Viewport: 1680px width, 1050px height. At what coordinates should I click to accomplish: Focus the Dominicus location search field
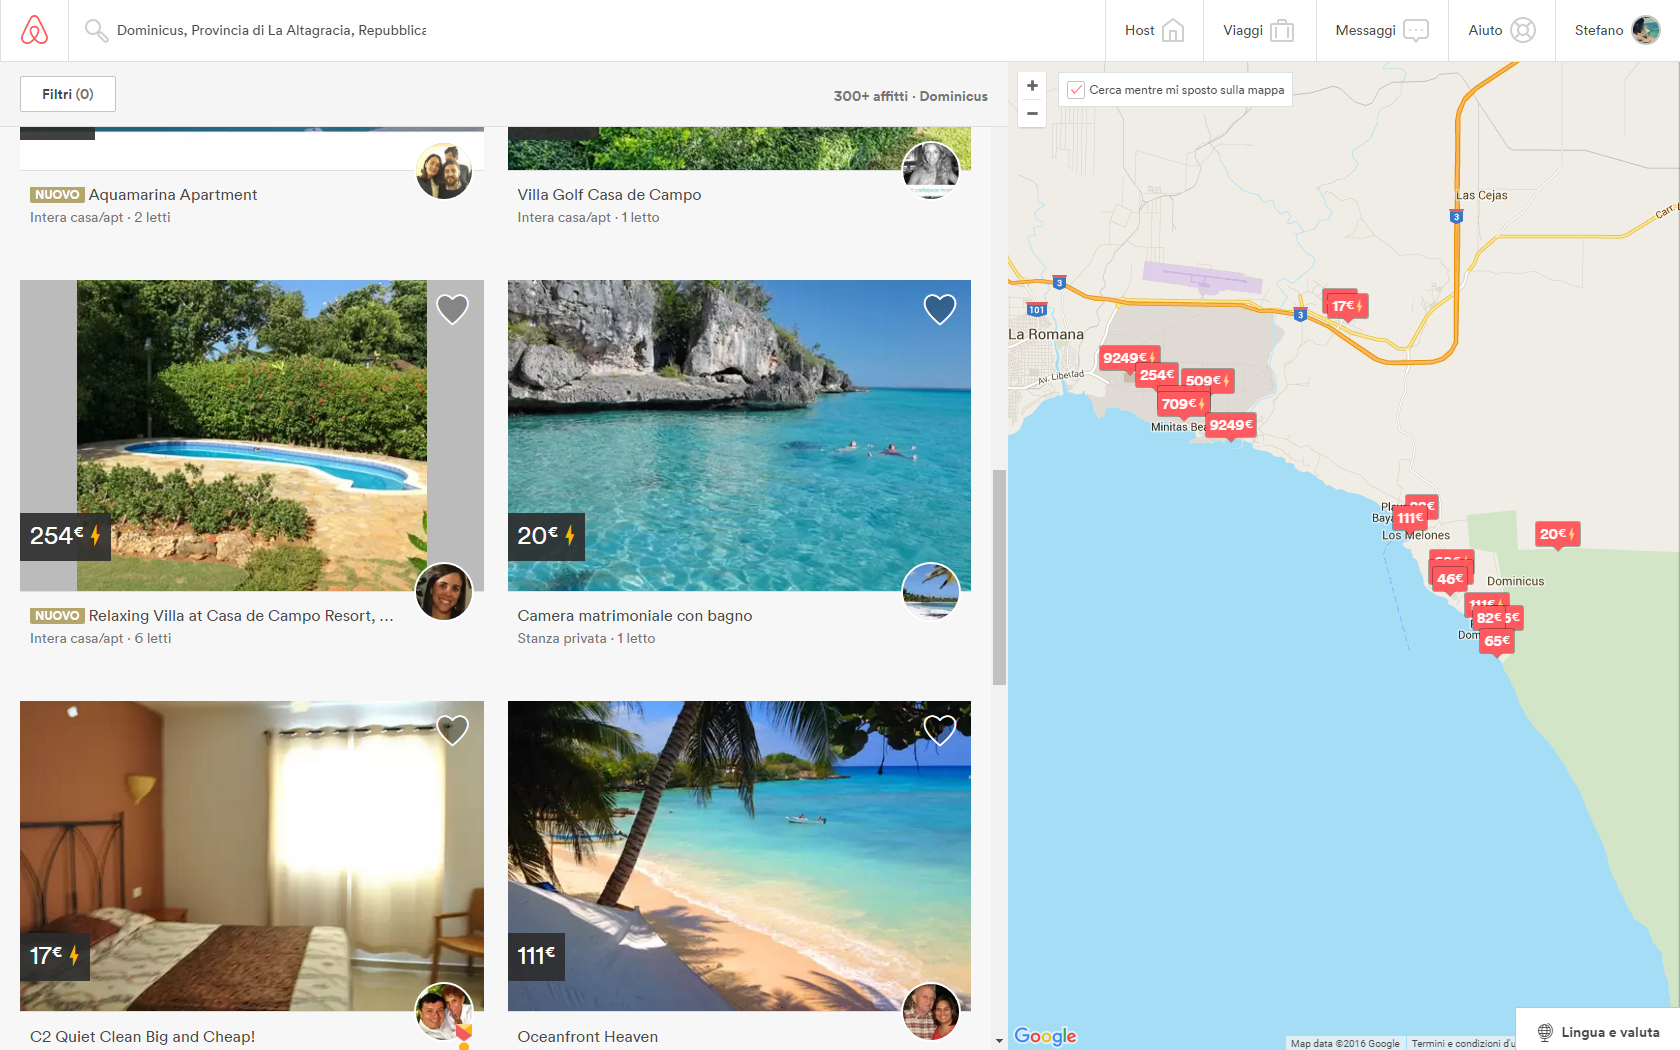click(x=271, y=30)
